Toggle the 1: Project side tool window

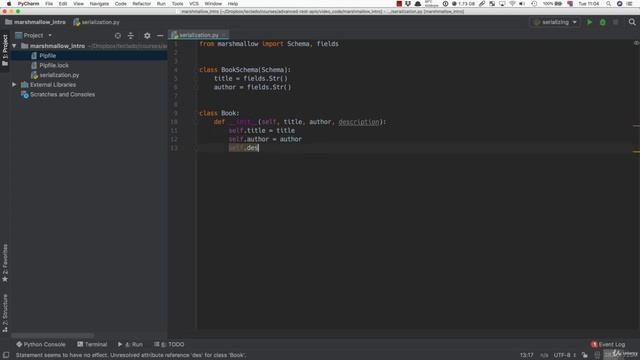click(x=5, y=51)
